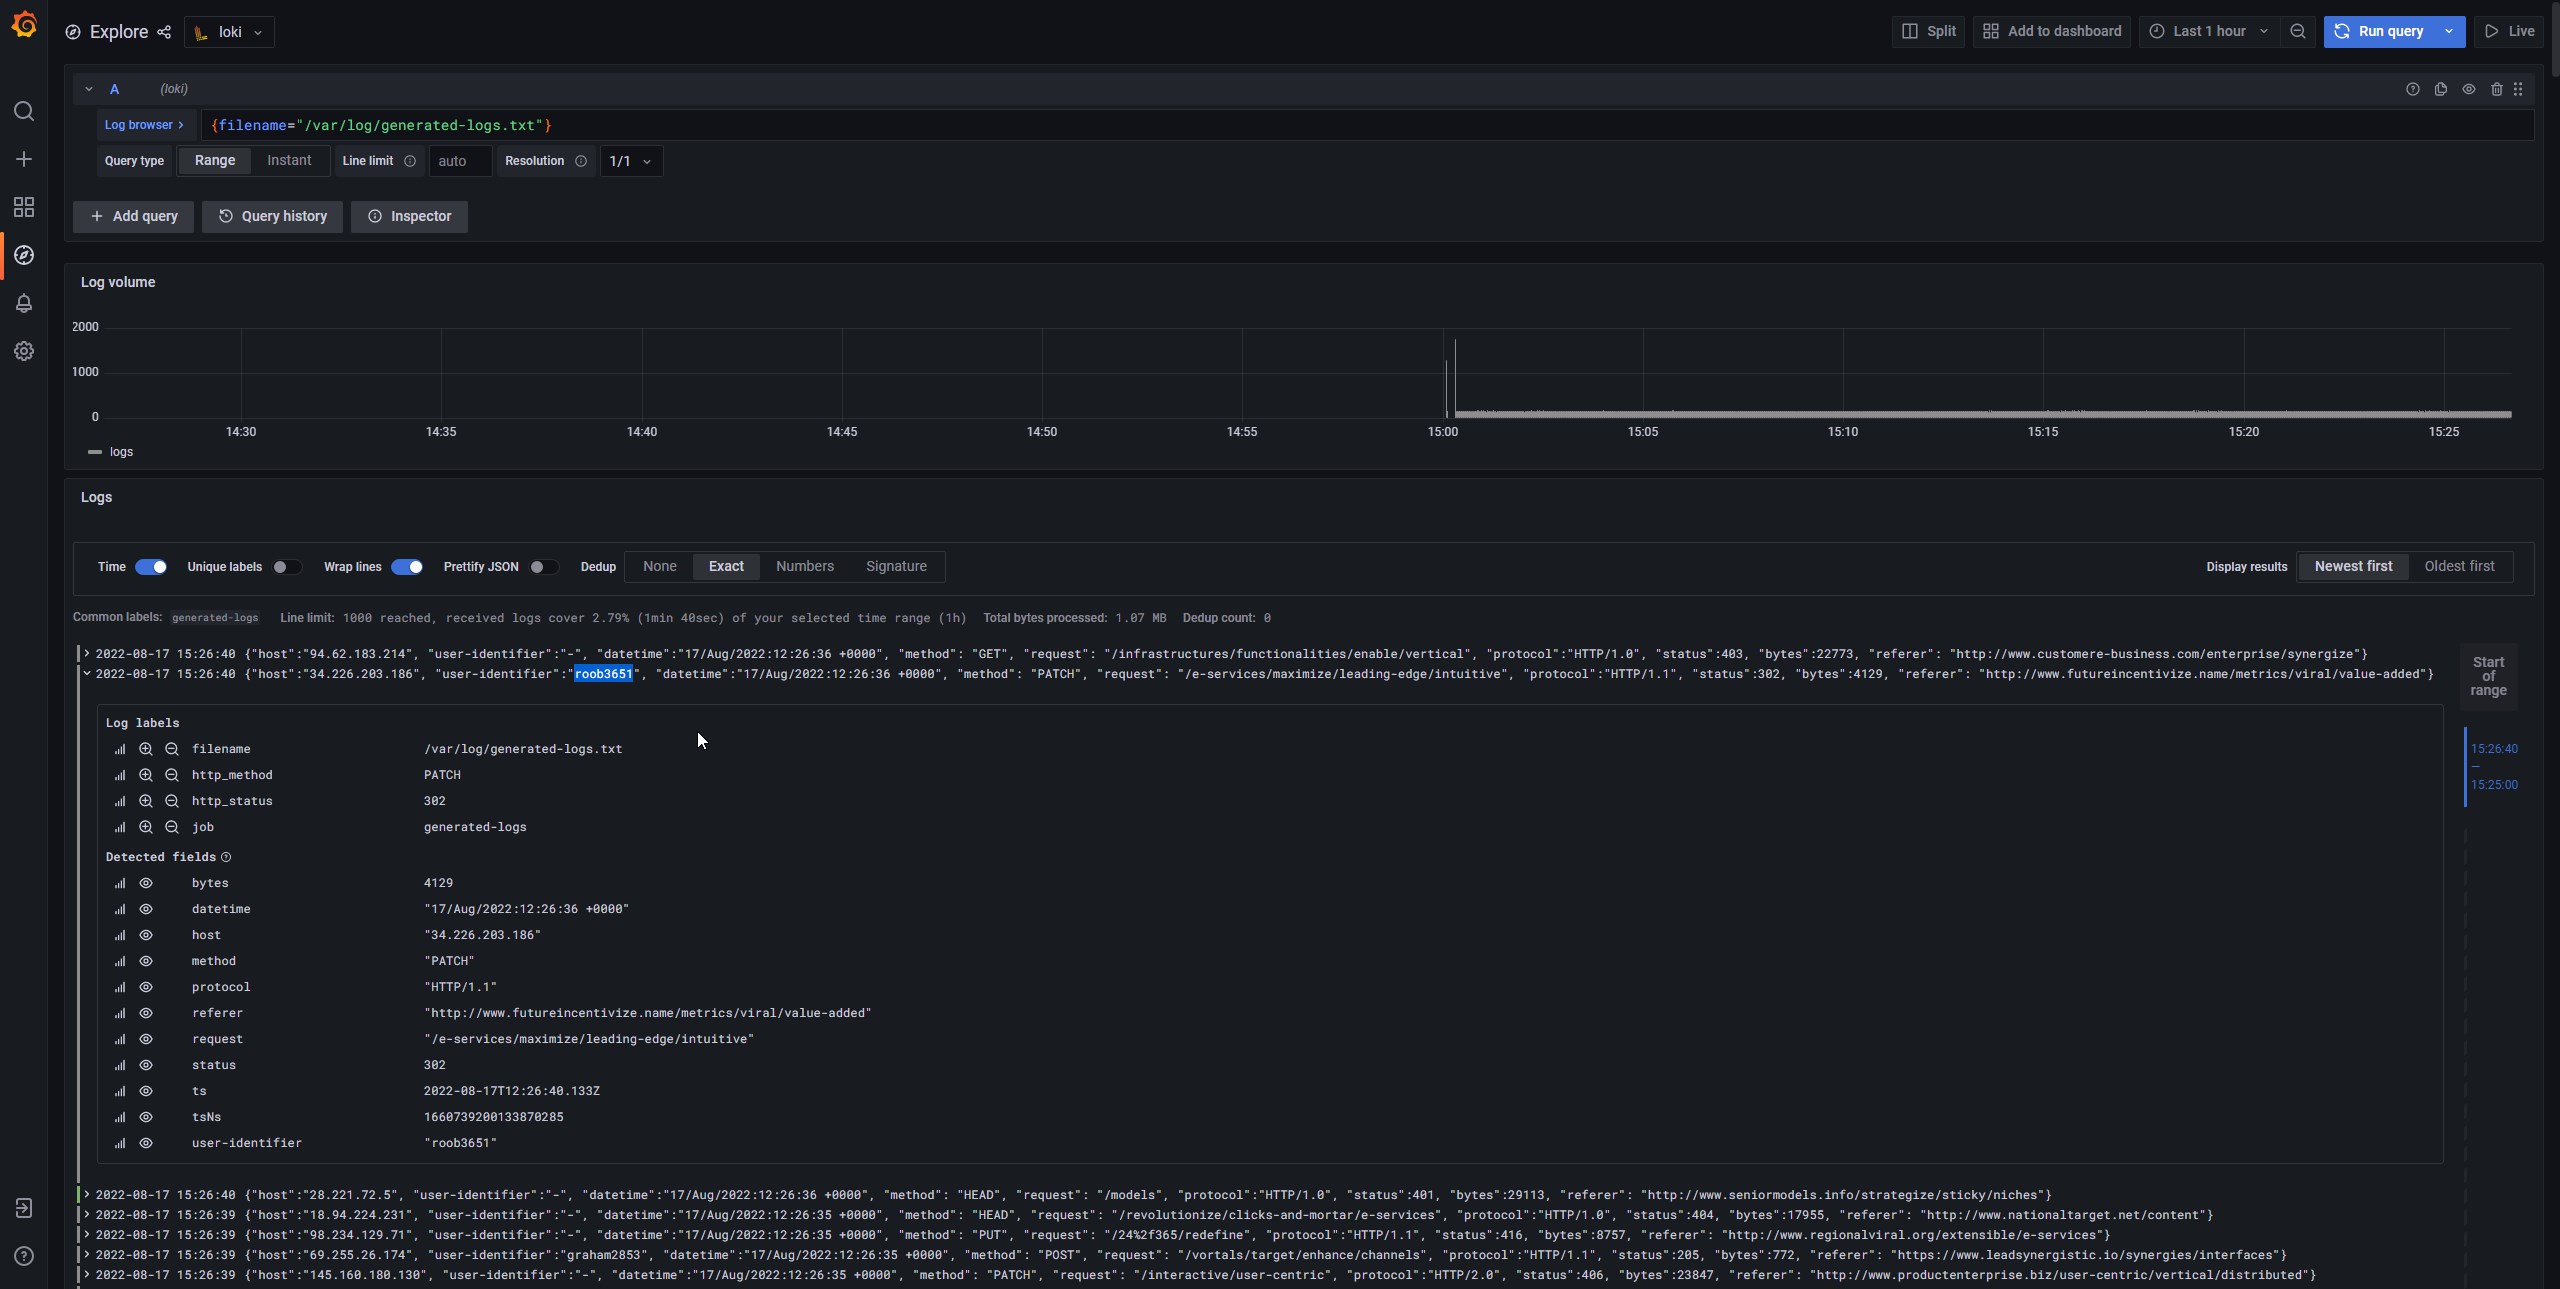Show ad-hoc statistics for the bytes field
Image resolution: width=2560 pixels, height=1289 pixels.
tap(120, 883)
